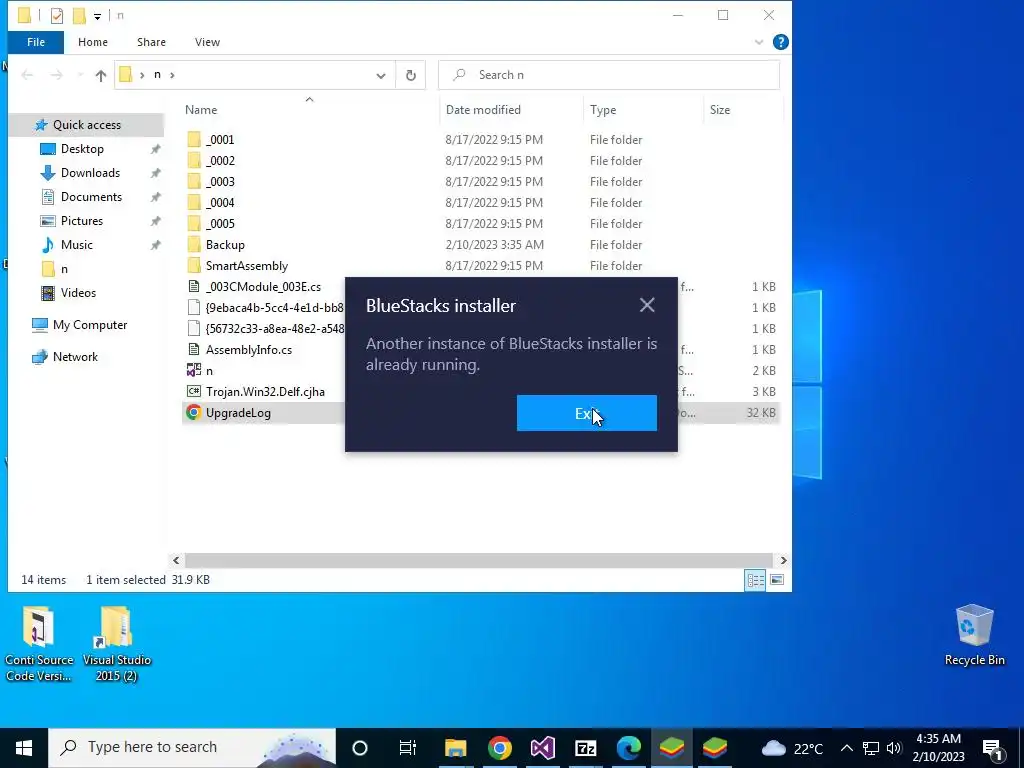The height and width of the screenshot is (768, 1024).
Task: Refresh the current folder
Action: (411, 75)
